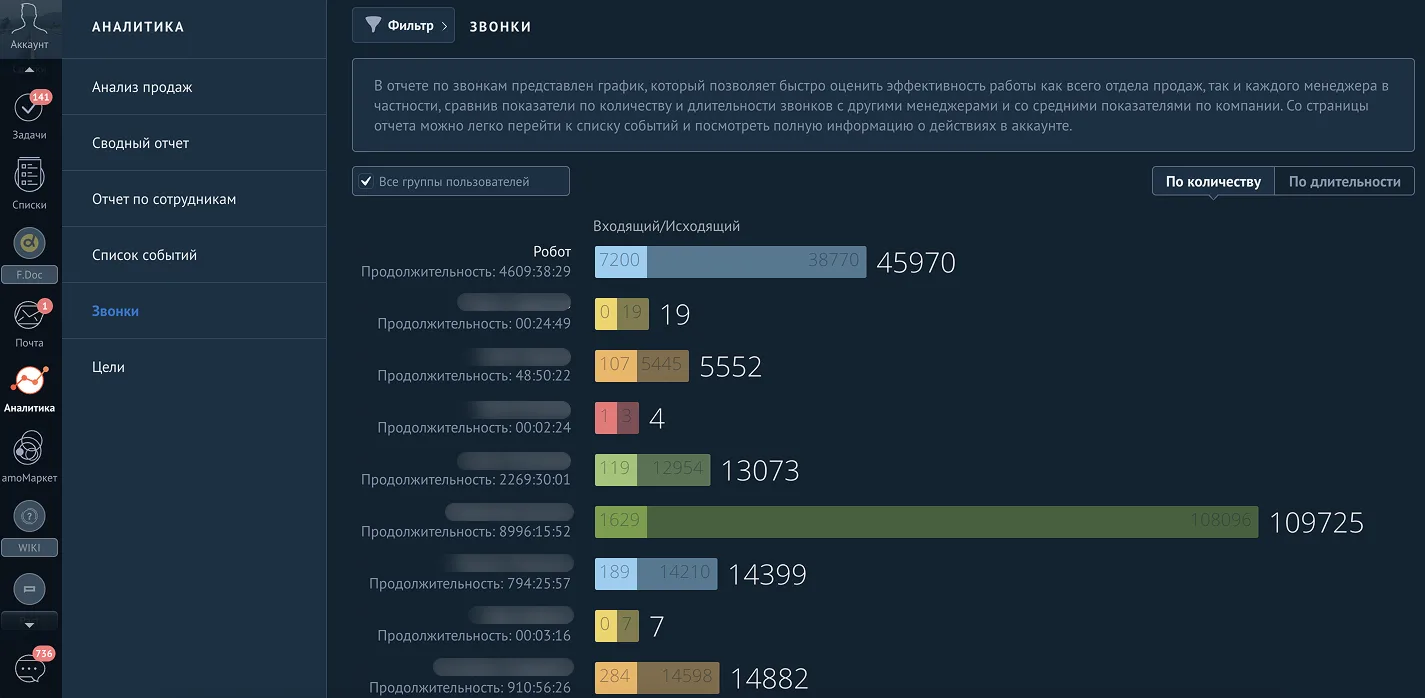Click the red 1 badge on Mail
This screenshot has width=1425, height=698.
click(45, 306)
